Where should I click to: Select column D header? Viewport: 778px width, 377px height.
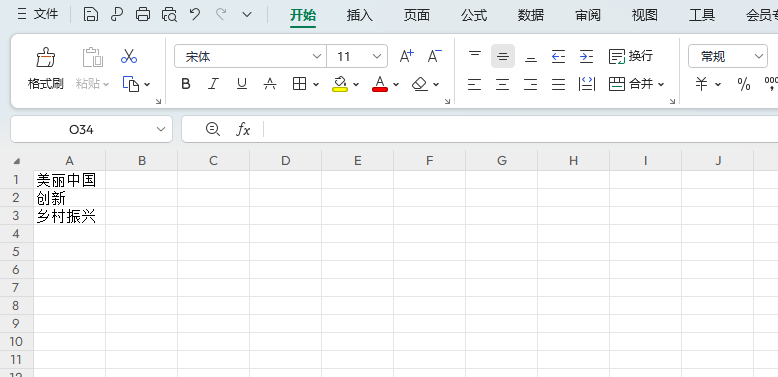[285, 161]
